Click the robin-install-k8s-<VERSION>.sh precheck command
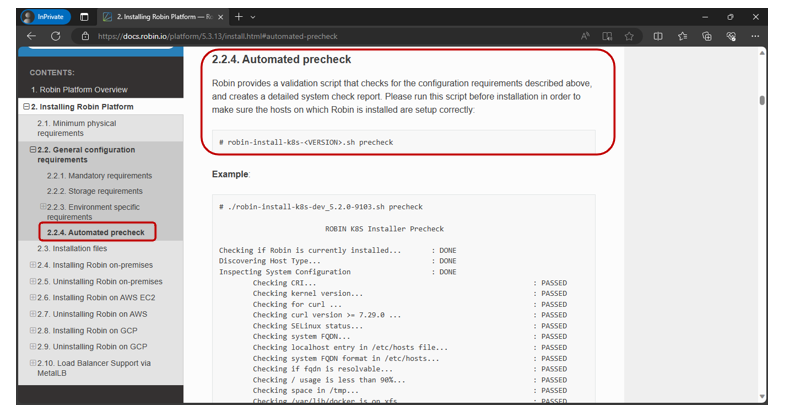 [306, 142]
